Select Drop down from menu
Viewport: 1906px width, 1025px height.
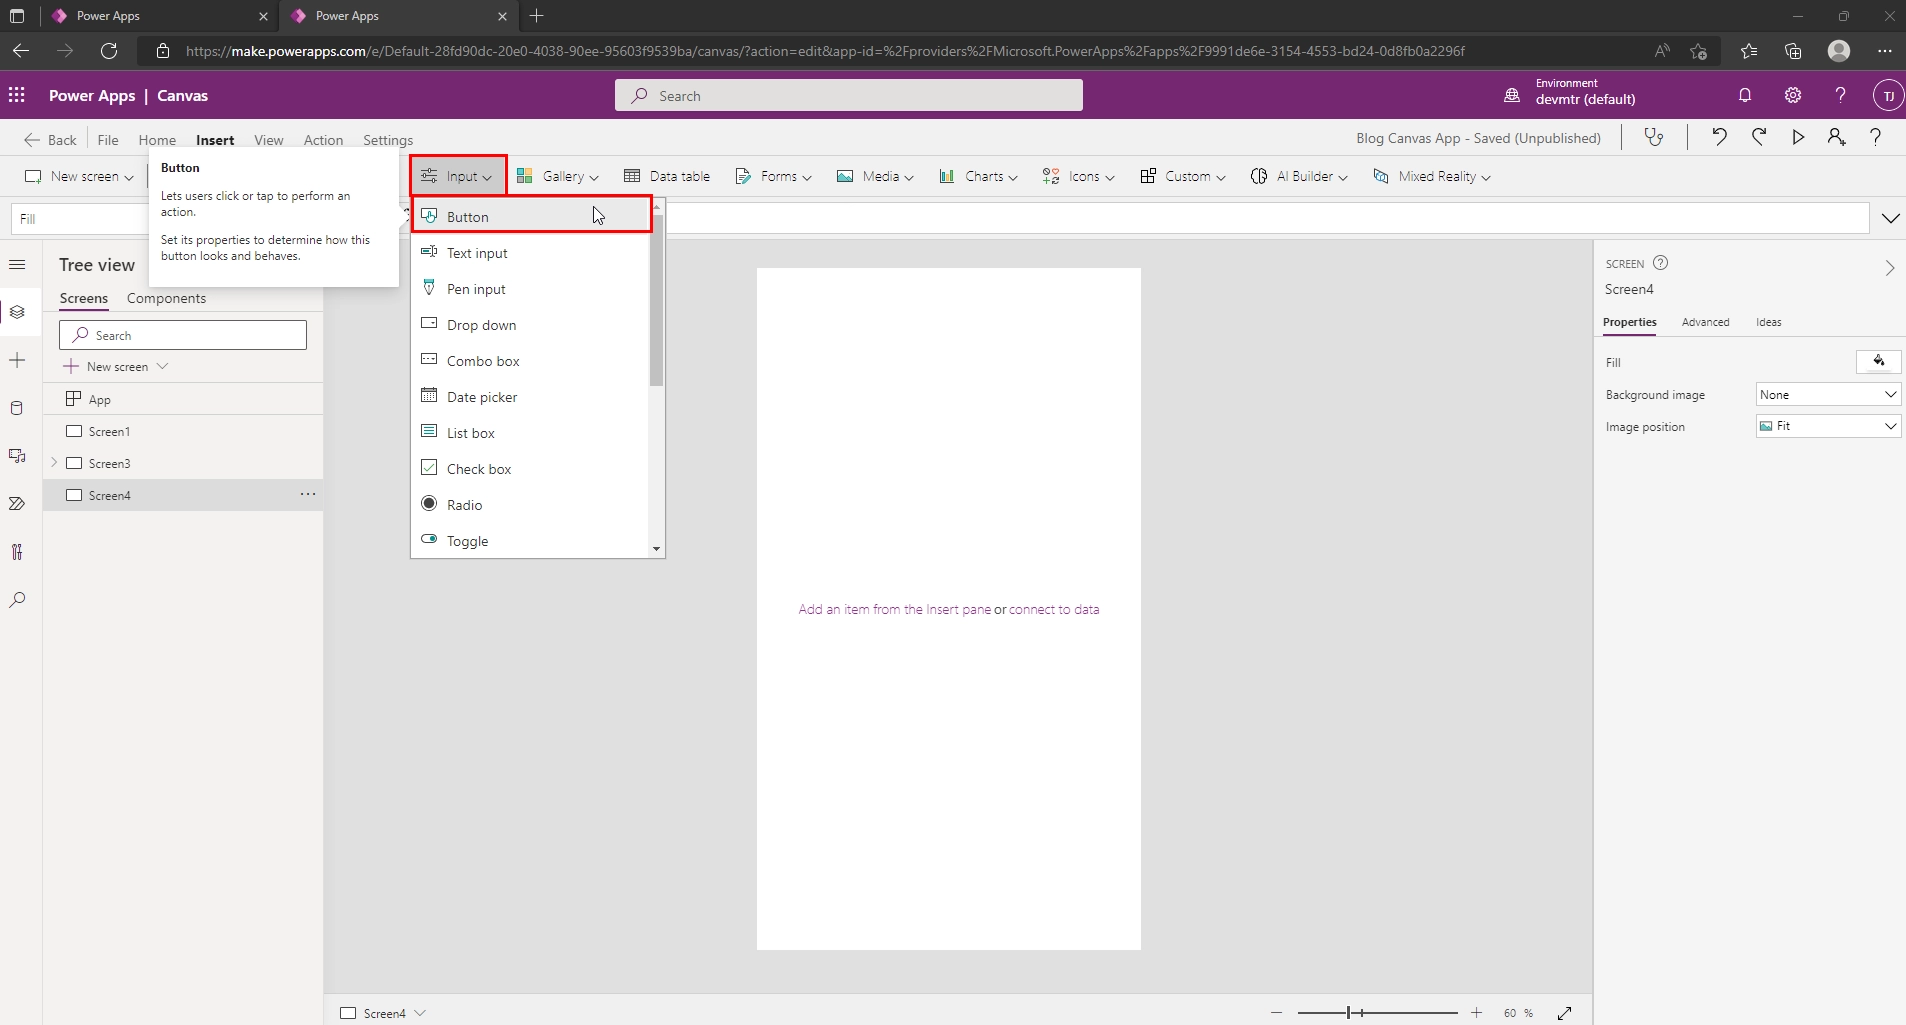point(530,325)
